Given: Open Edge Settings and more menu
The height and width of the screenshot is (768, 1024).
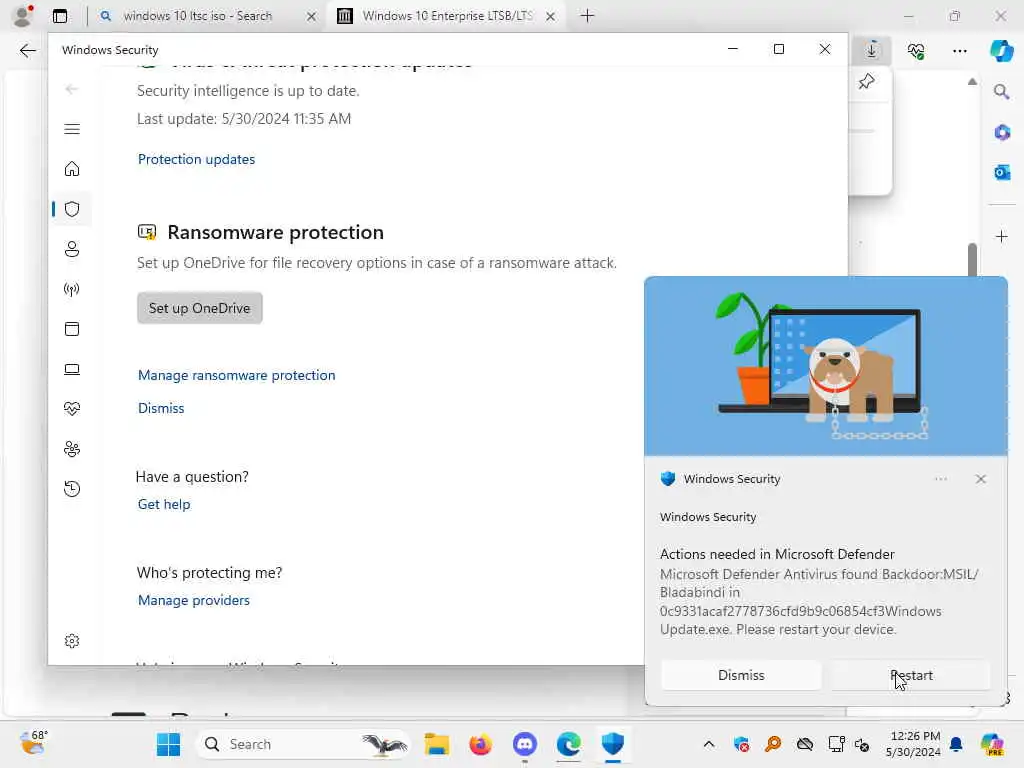Looking at the screenshot, I should point(959,50).
